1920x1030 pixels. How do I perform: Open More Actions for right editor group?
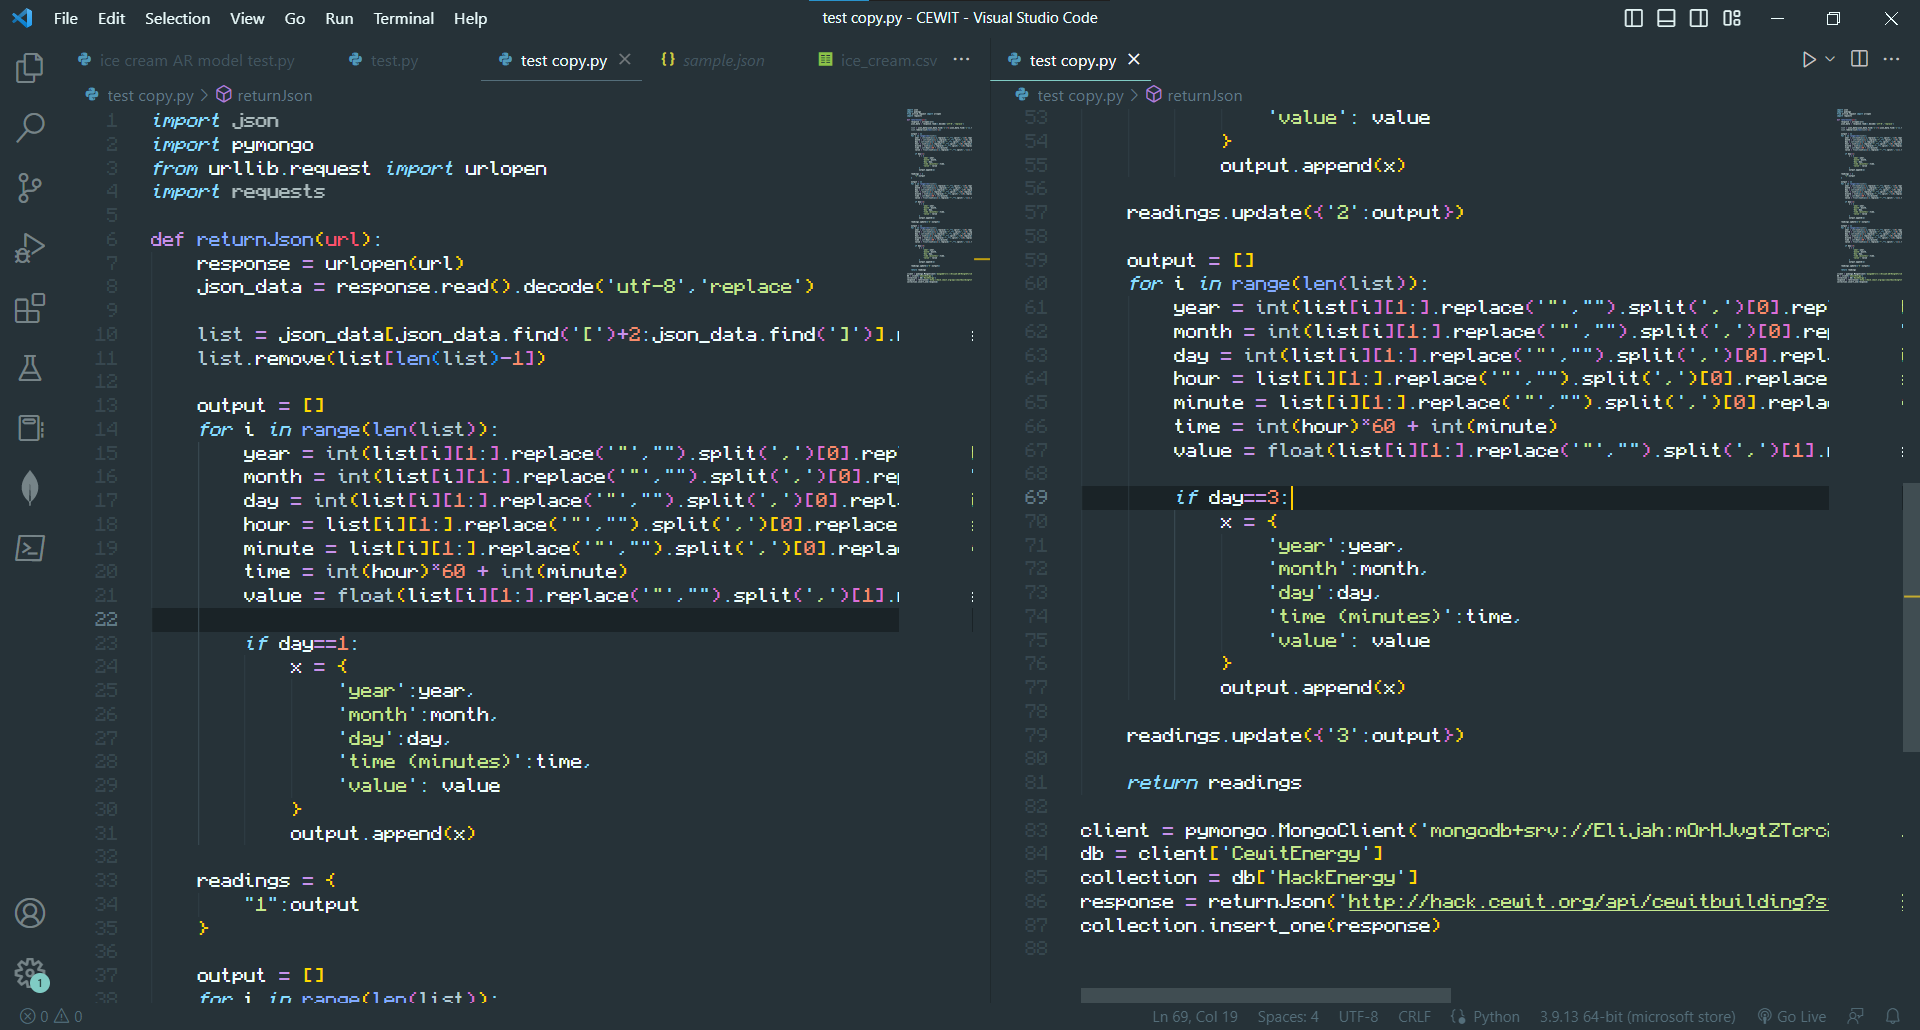pyautogui.click(x=1891, y=60)
